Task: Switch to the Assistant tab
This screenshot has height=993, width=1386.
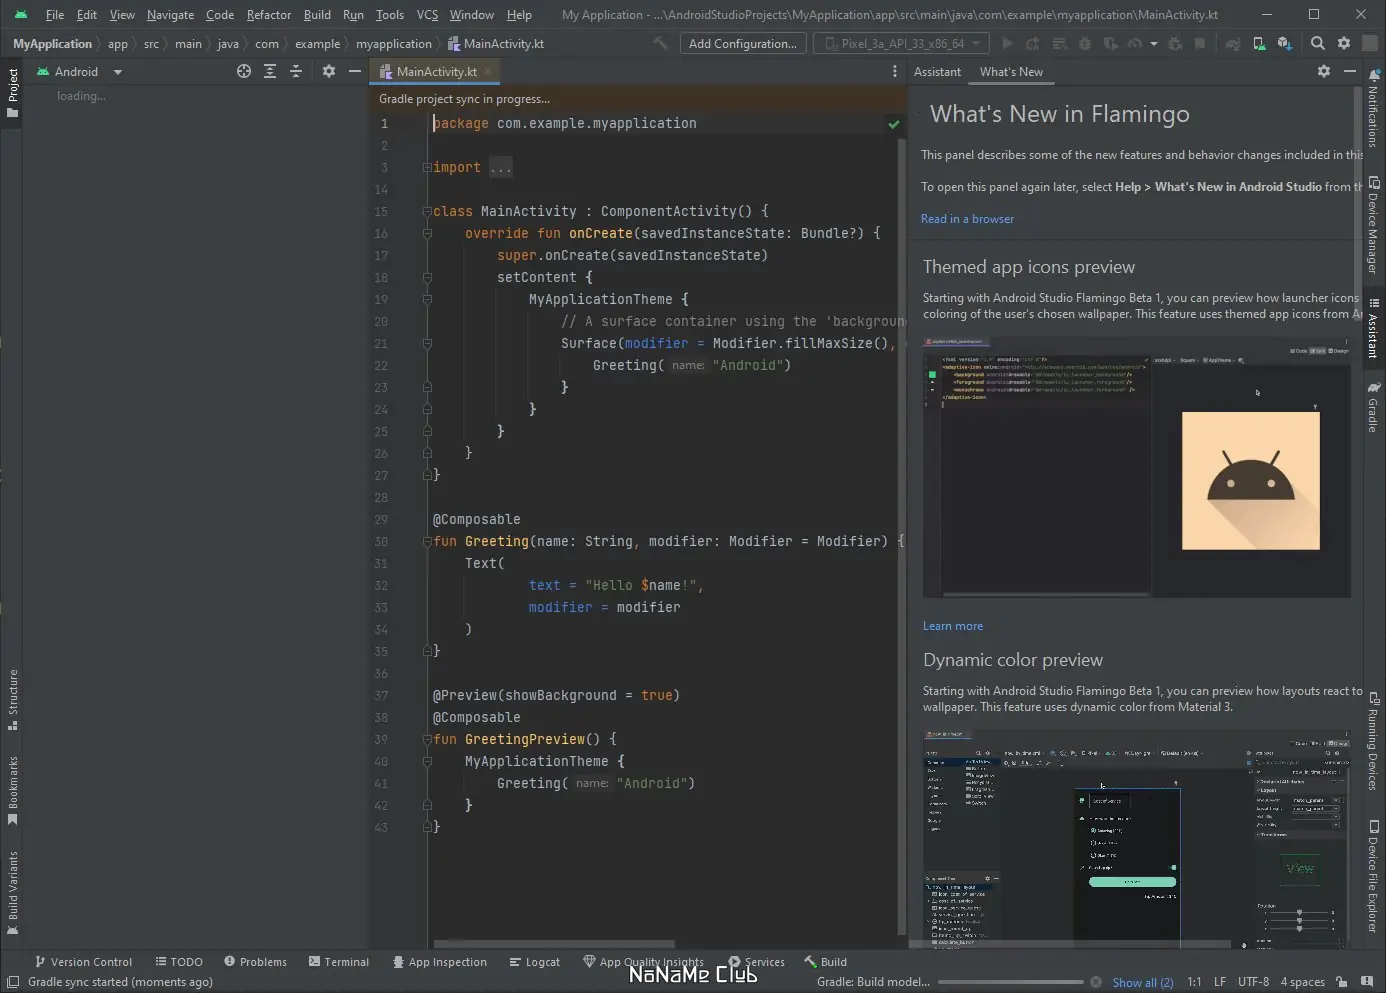Action: coord(937,72)
